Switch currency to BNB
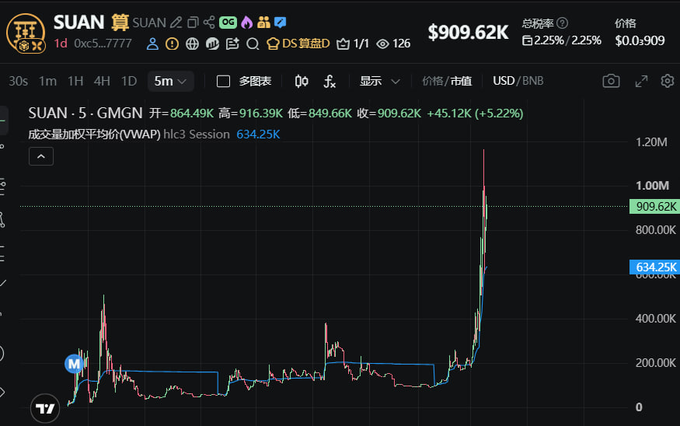Screen dimensions: 680x426 click(533, 81)
